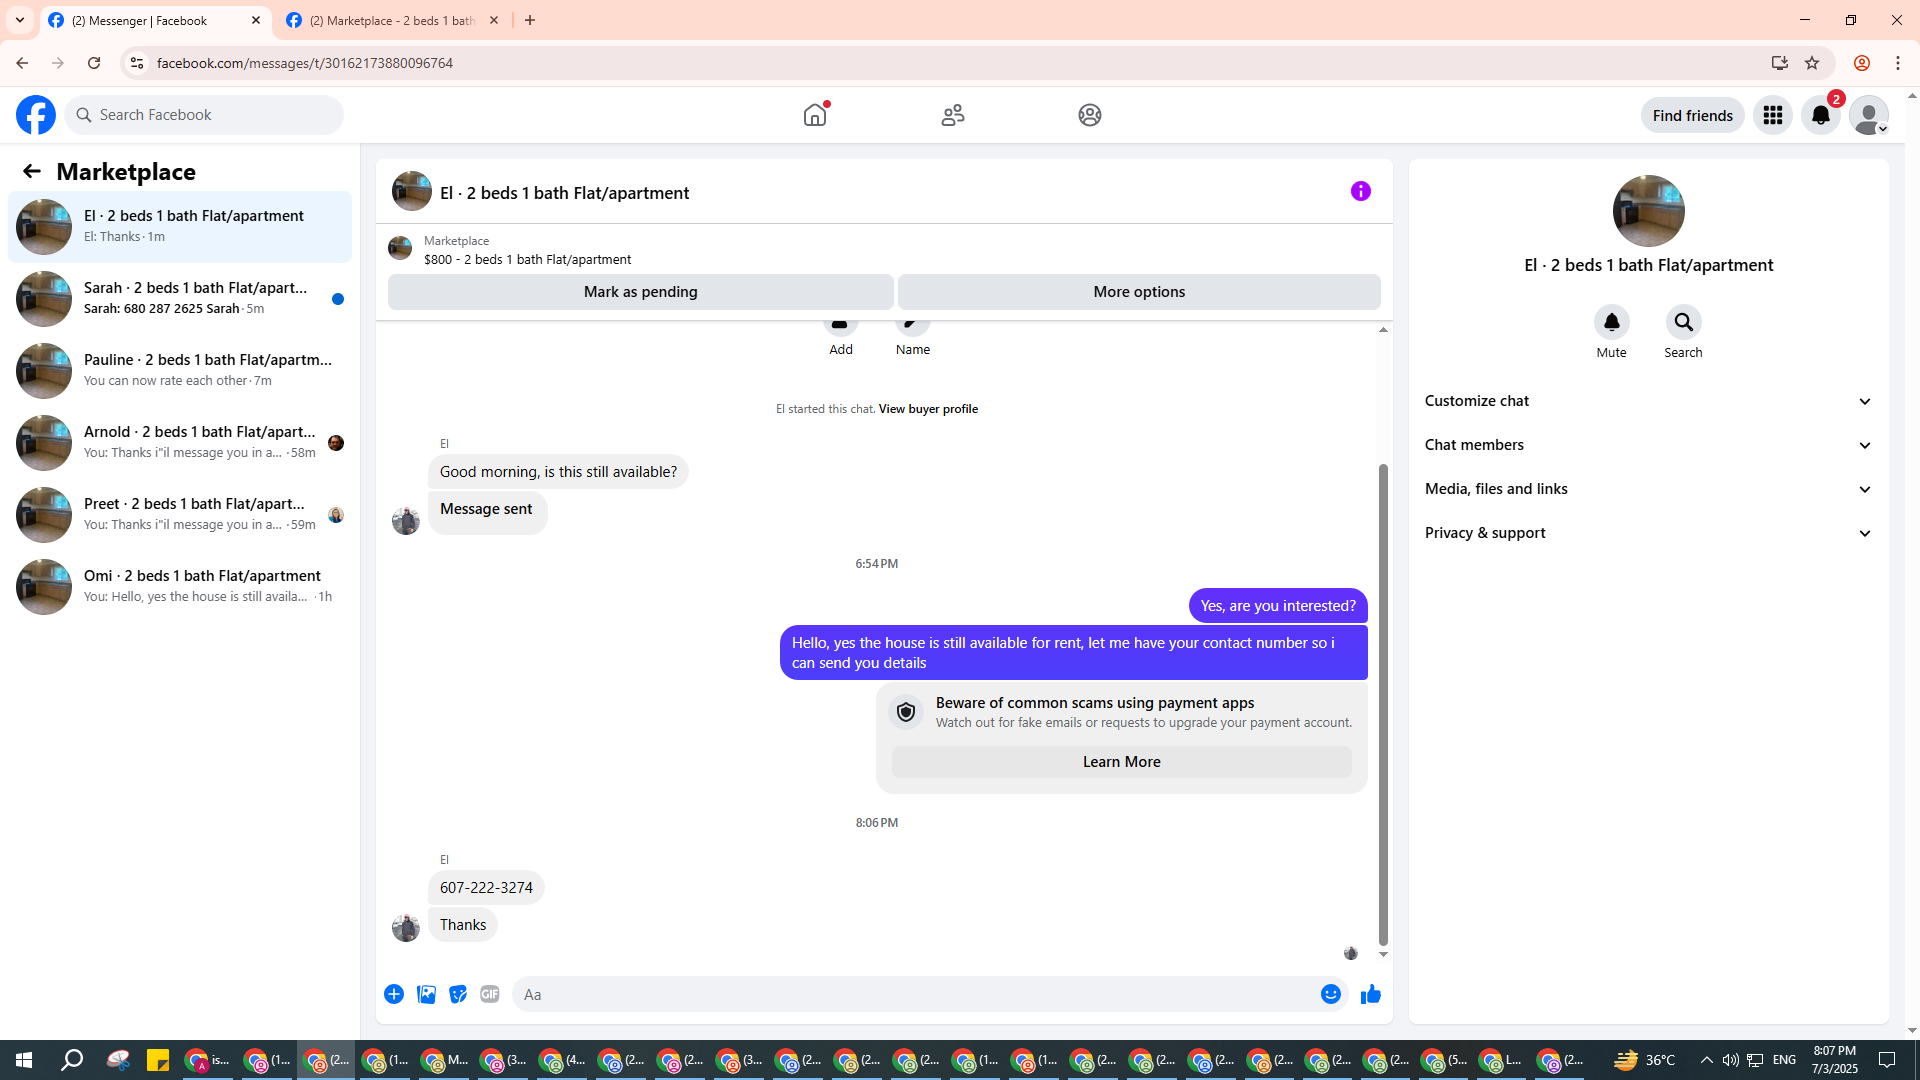Click the Mute bell icon
This screenshot has width=1920, height=1080.
point(1611,322)
